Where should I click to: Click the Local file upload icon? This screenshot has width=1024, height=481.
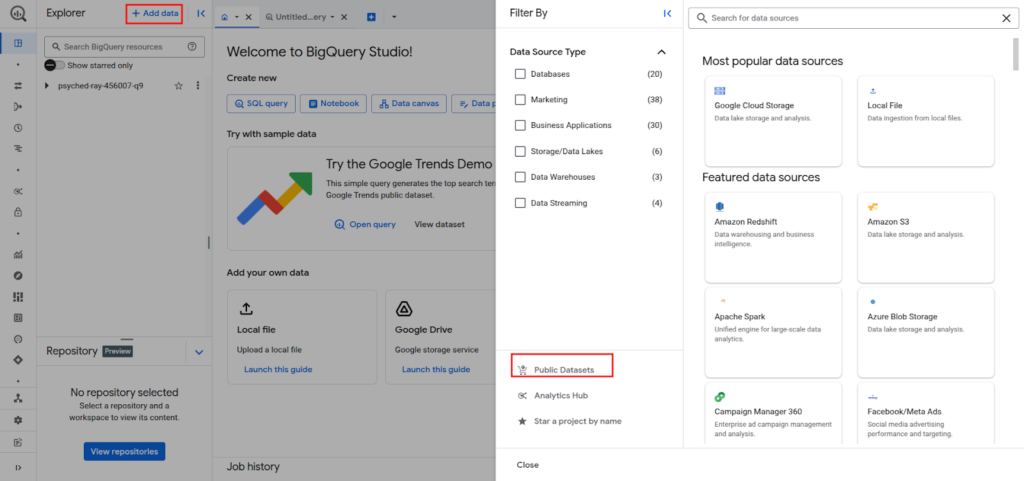pos(247,309)
